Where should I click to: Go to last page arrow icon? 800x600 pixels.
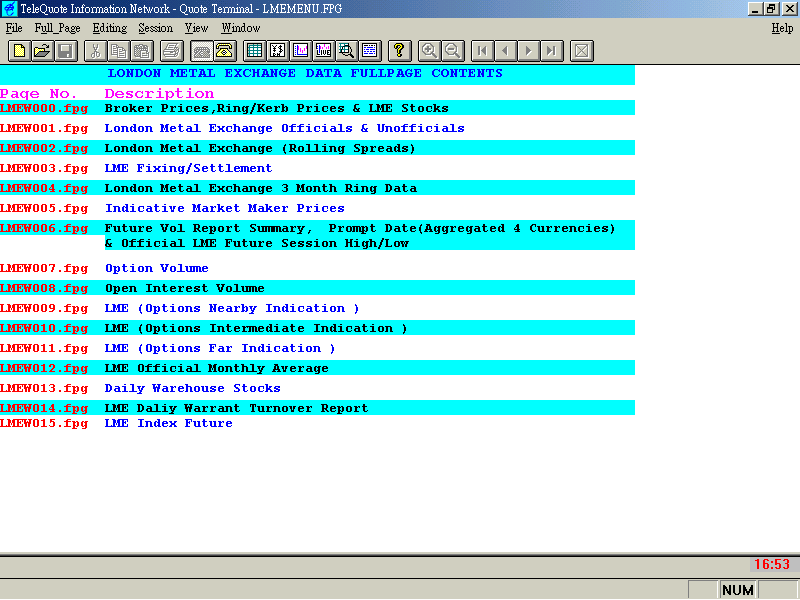click(x=552, y=51)
